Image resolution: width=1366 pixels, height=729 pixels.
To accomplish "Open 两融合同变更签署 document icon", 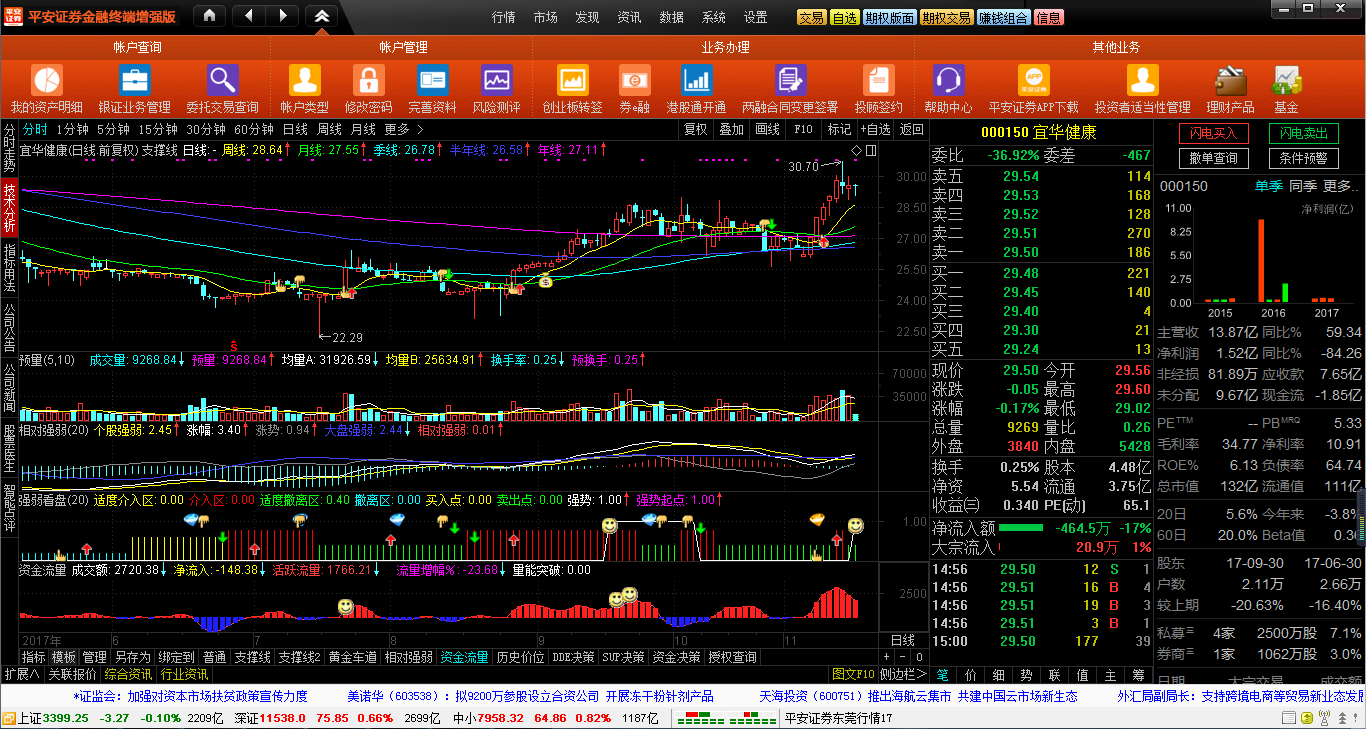I will pyautogui.click(x=790, y=80).
